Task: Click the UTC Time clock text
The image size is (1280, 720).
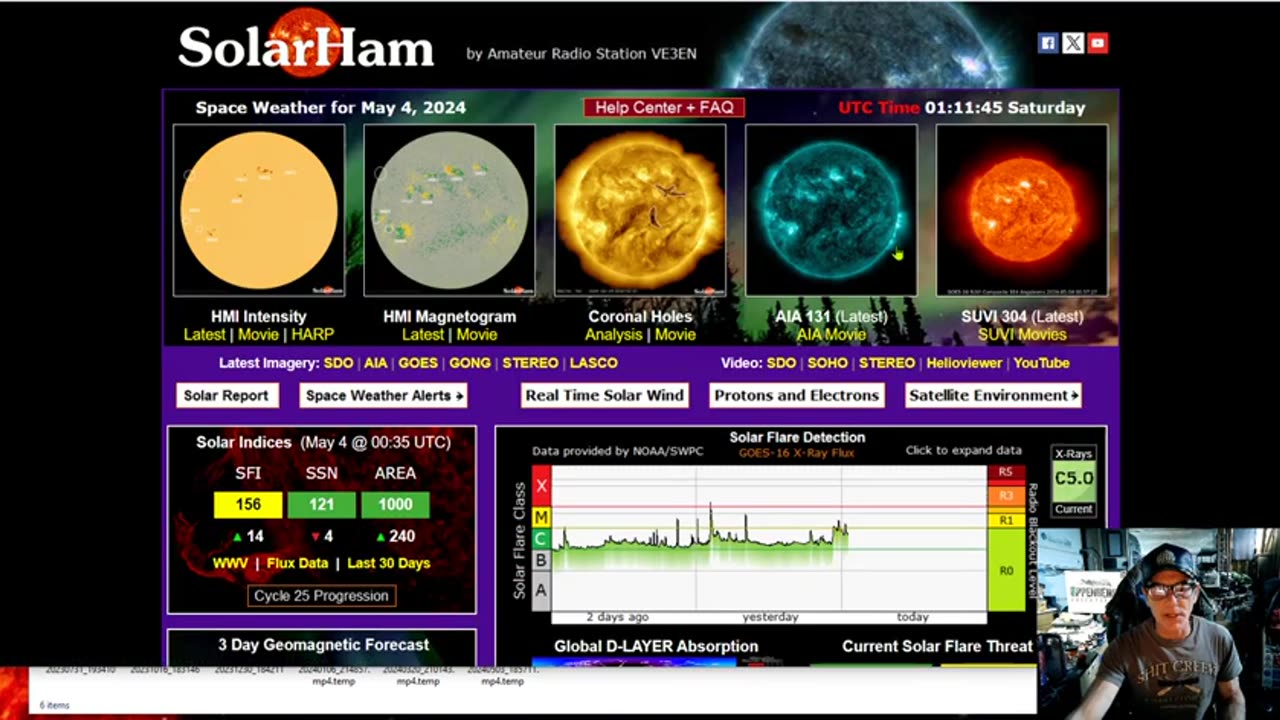Action: tap(962, 108)
